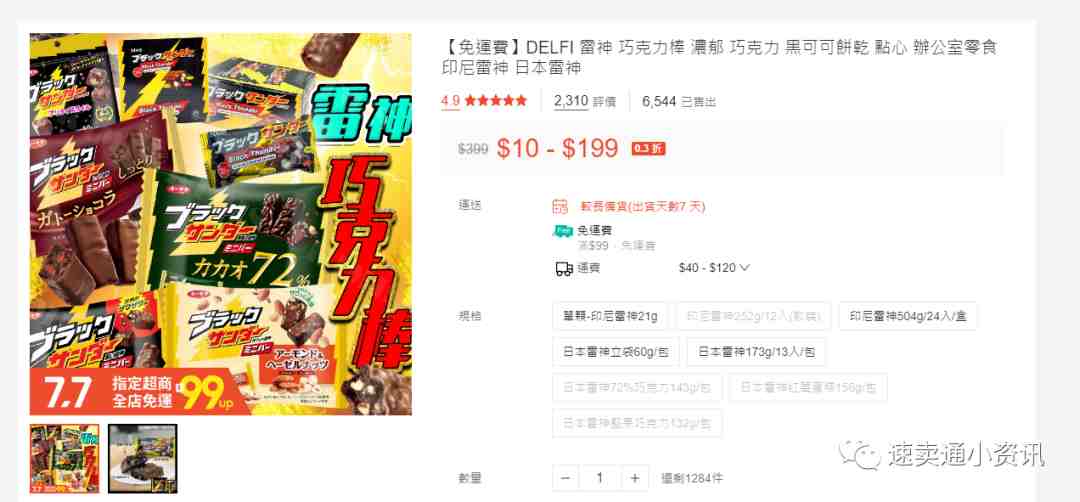Click the WeChat logo watermark
The height and width of the screenshot is (502, 1080).
(x=860, y=454)
